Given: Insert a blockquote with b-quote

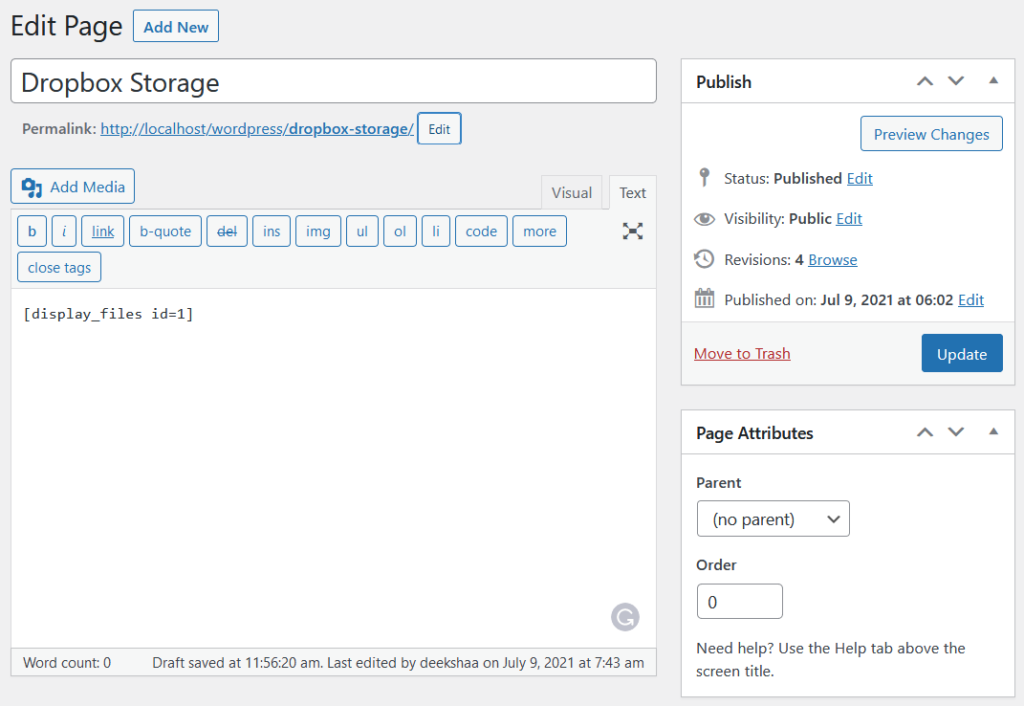Looking at the screenshot, I should [164, 231].
